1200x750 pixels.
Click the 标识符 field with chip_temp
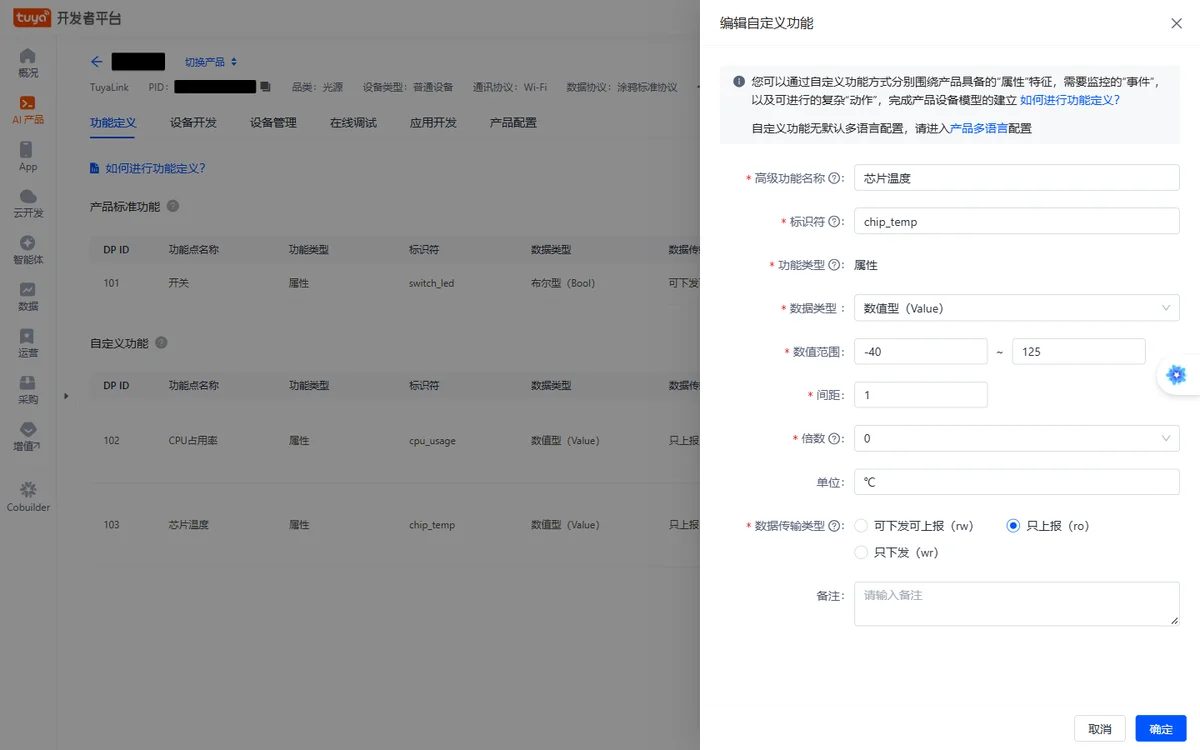[x=1017, y=221]
